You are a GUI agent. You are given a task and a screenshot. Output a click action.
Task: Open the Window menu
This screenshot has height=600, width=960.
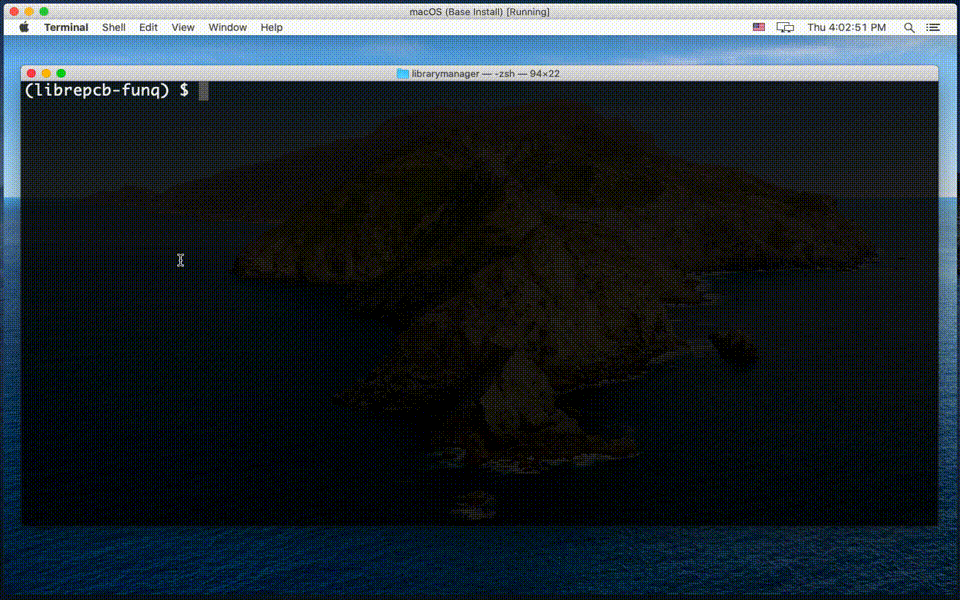pyautogui.click(x=227, y=27)
